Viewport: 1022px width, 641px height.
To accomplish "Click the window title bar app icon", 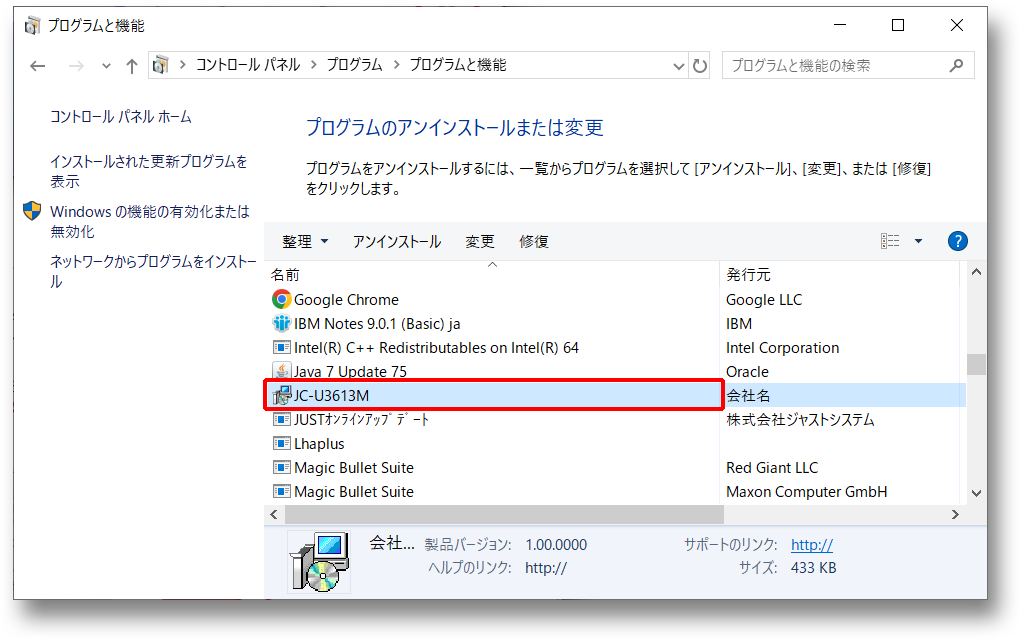I will click(32, 25).
